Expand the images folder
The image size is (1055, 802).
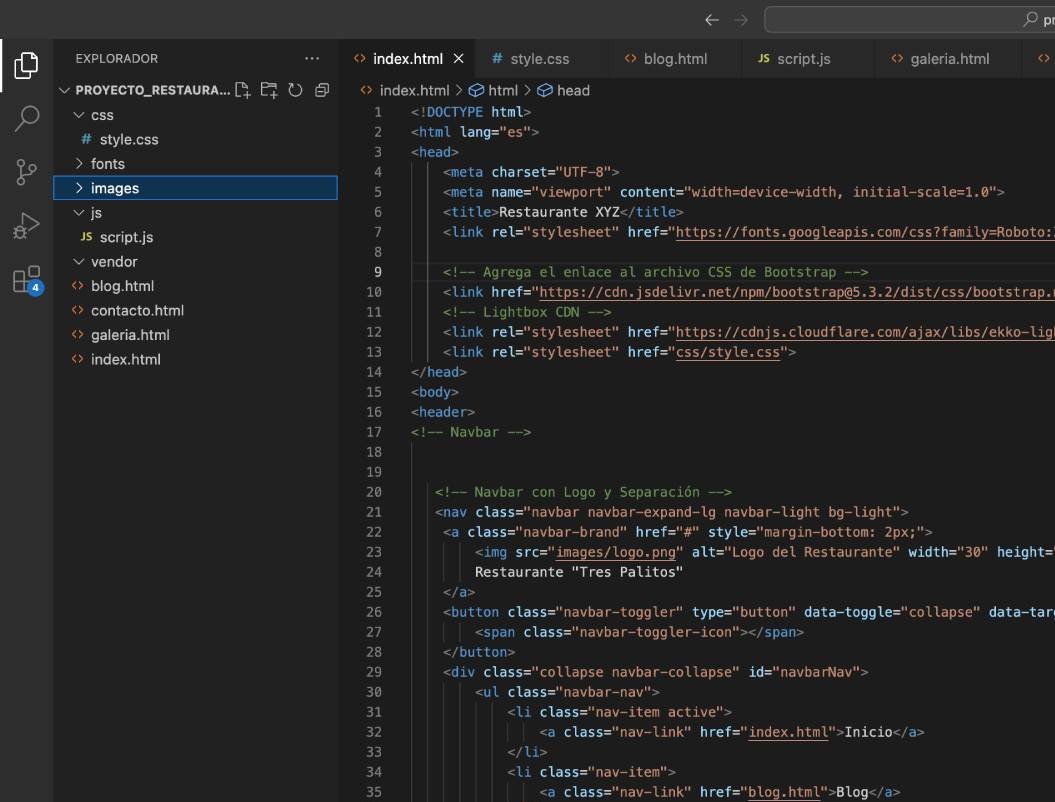point(114,188)
